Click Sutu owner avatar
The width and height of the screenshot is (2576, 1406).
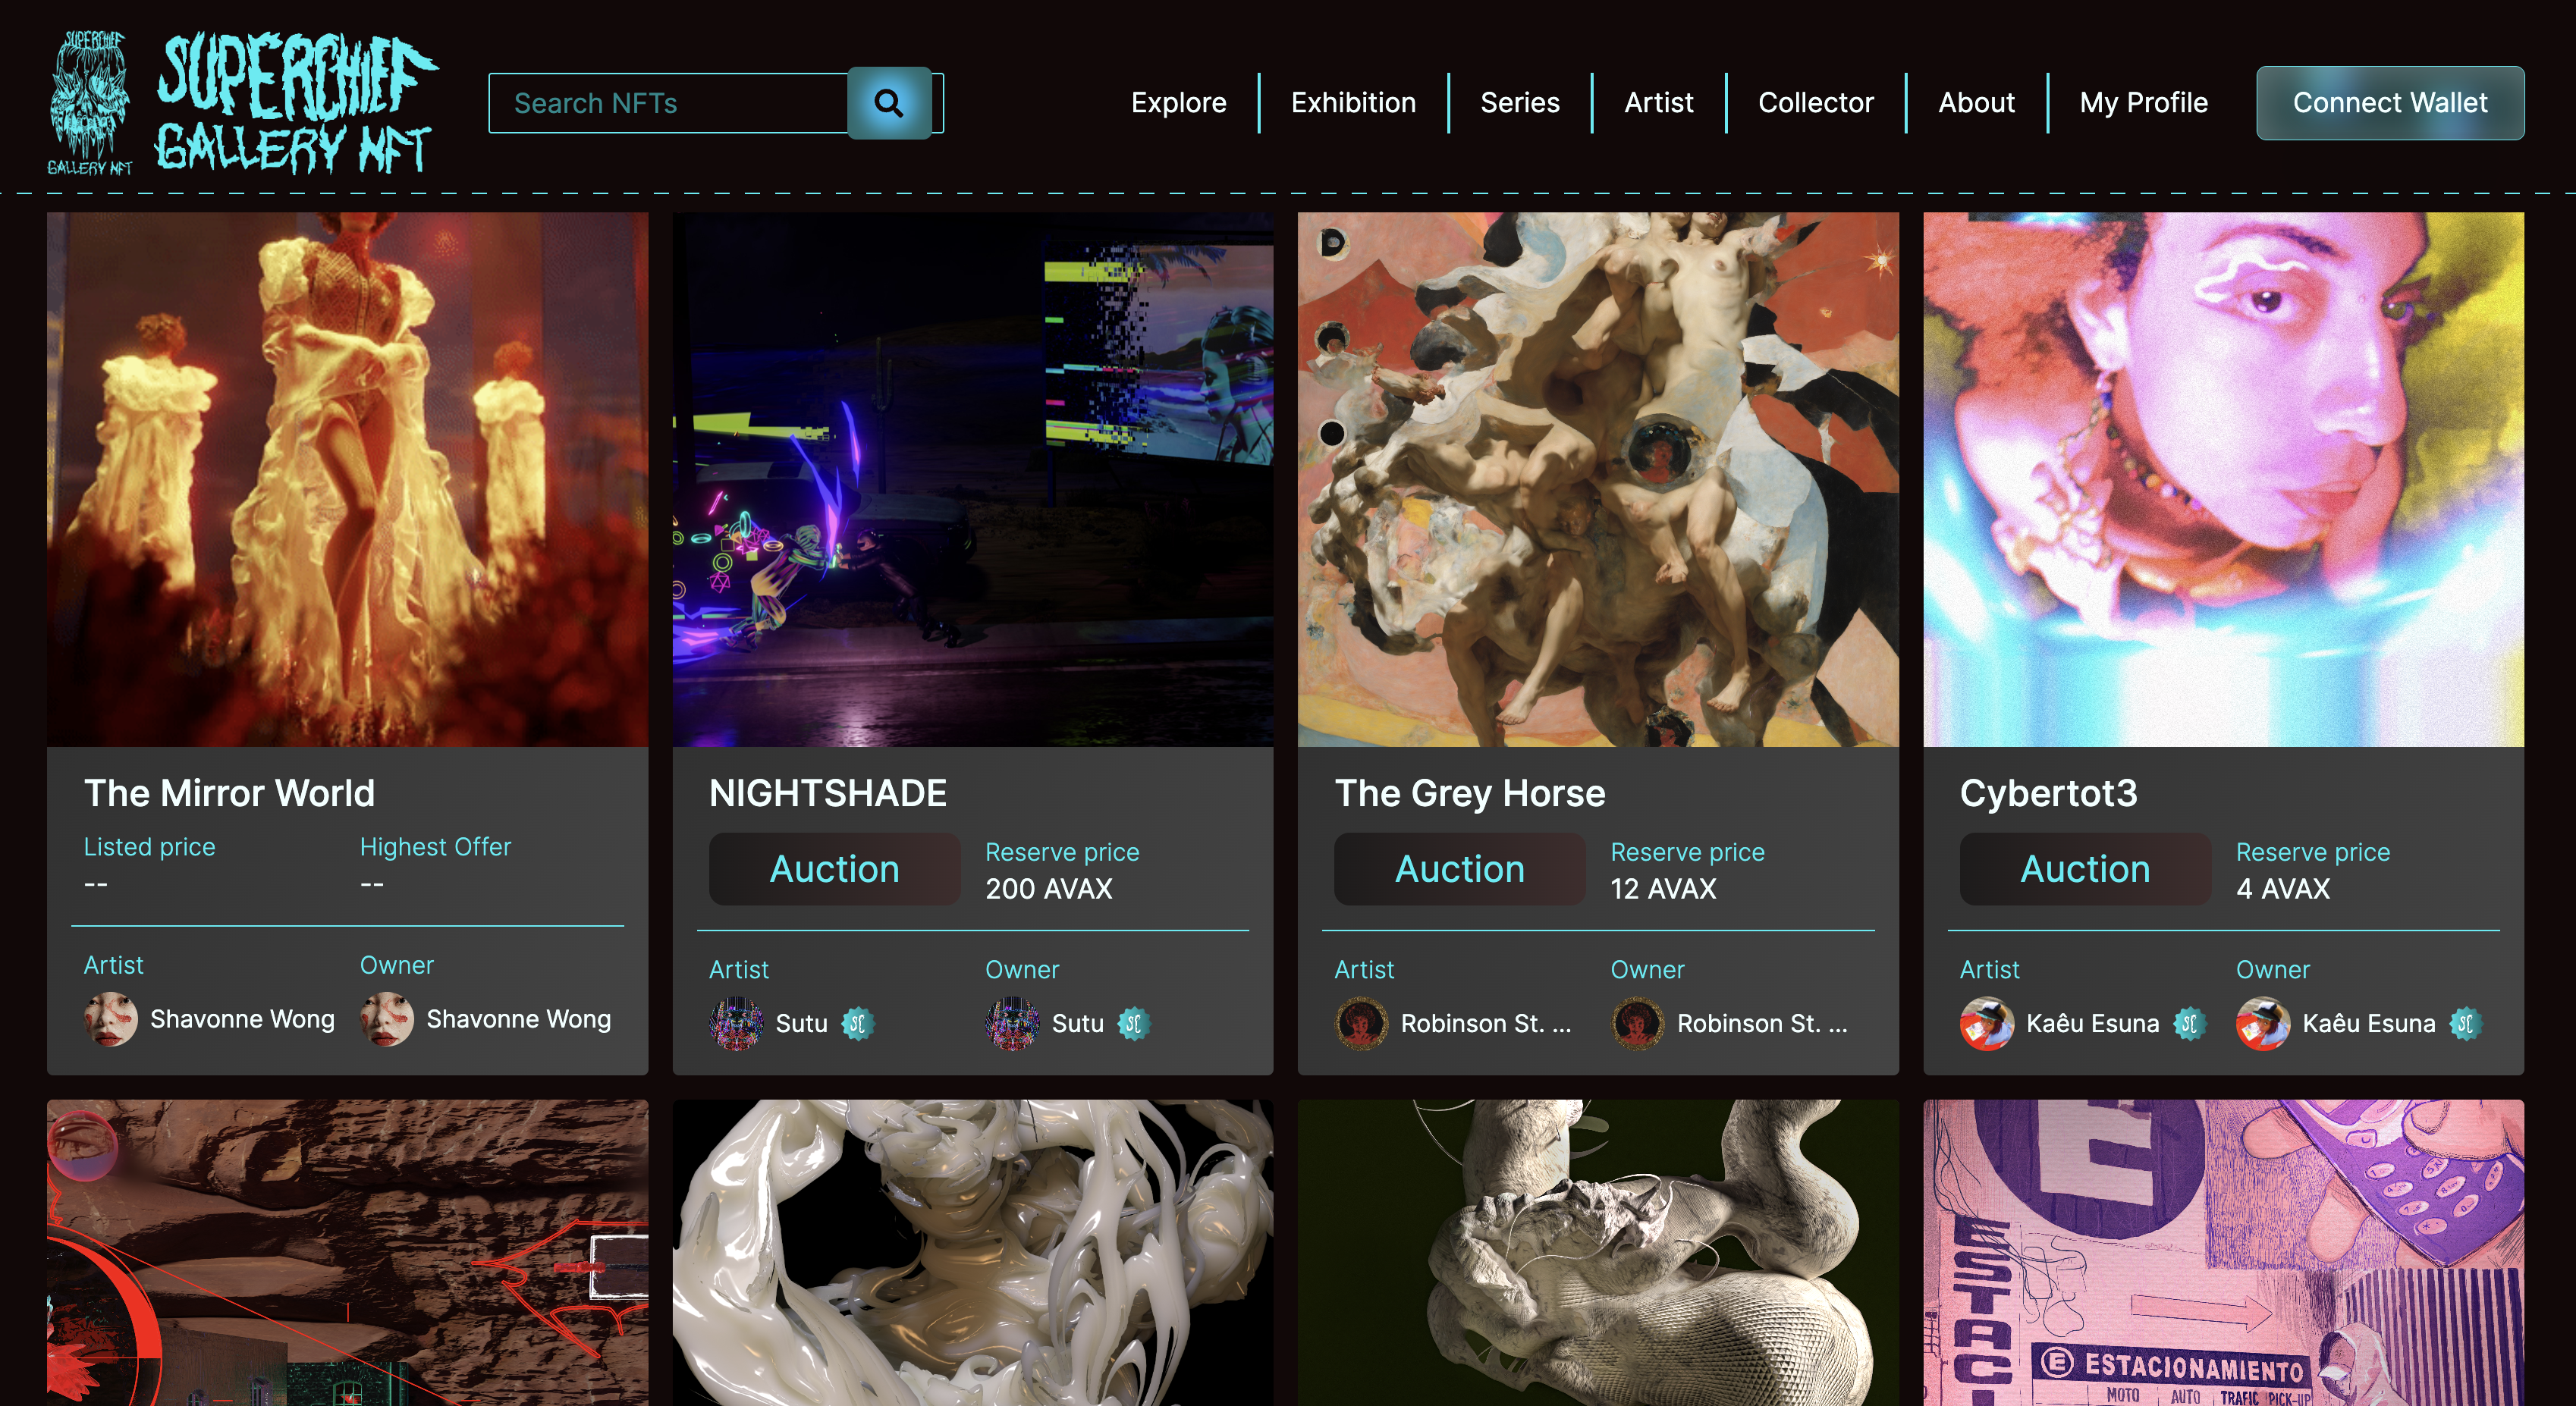1012,1023
